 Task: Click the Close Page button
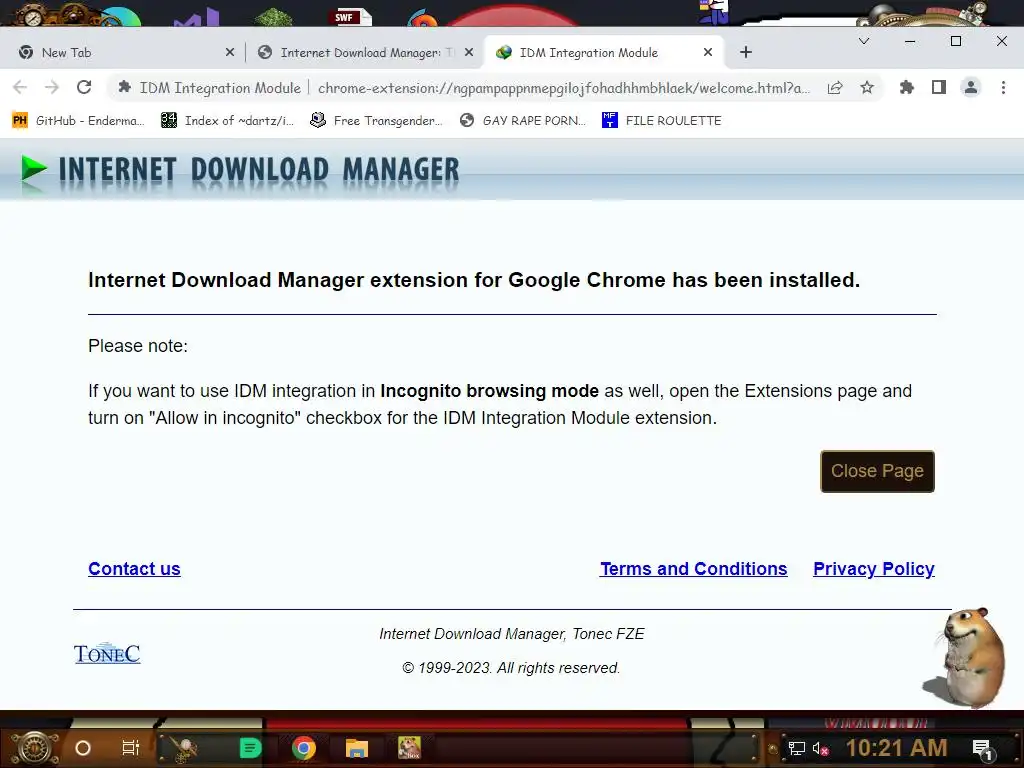pos(877,471)
